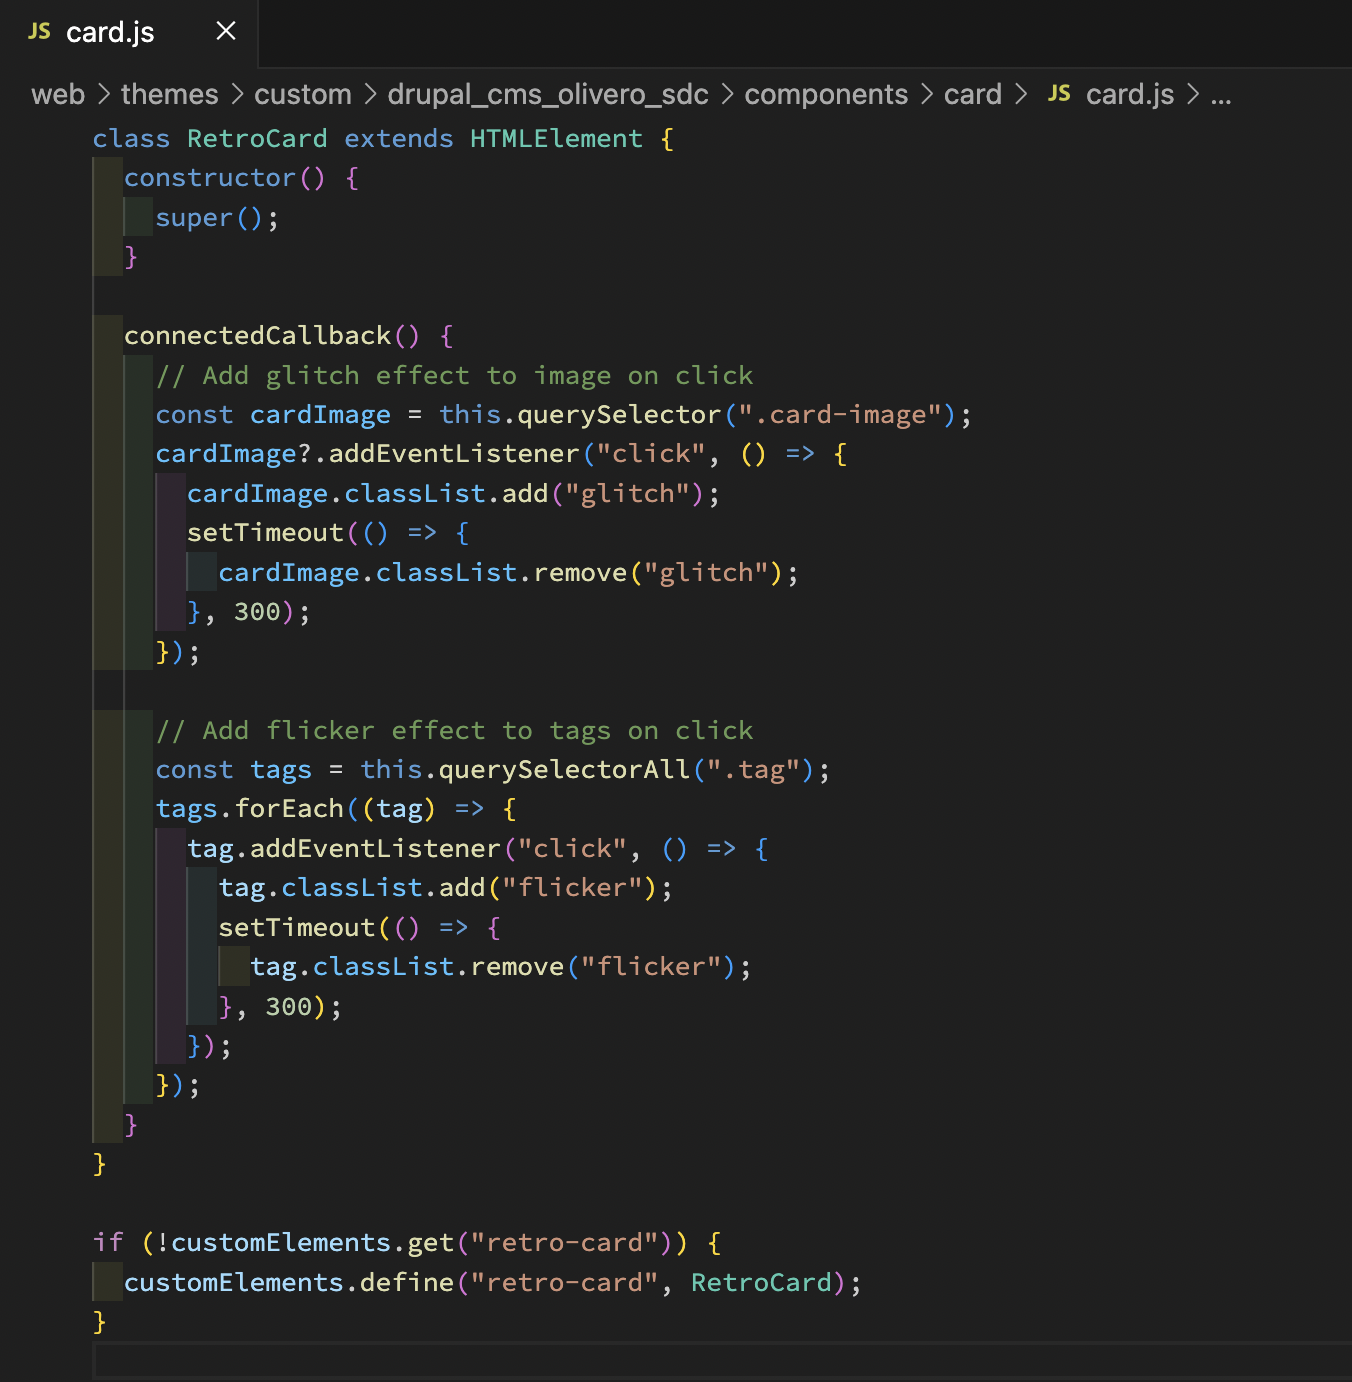Click chevron between web and themes
This screenshot has height=1382, width=1352.
[104, 95]
